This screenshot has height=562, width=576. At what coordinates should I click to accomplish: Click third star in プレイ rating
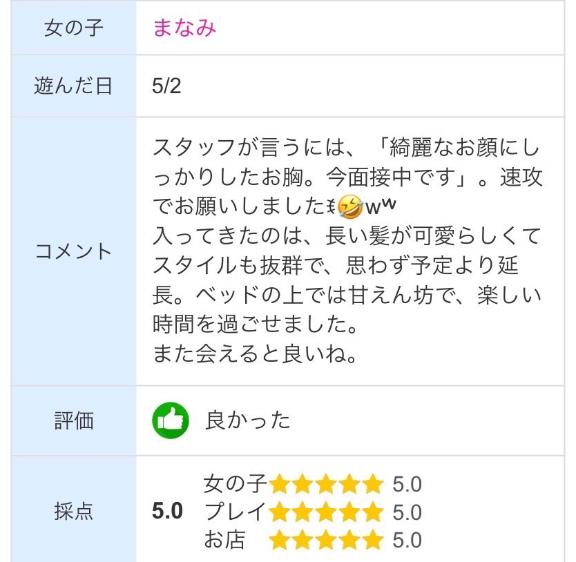coord(326,512)
